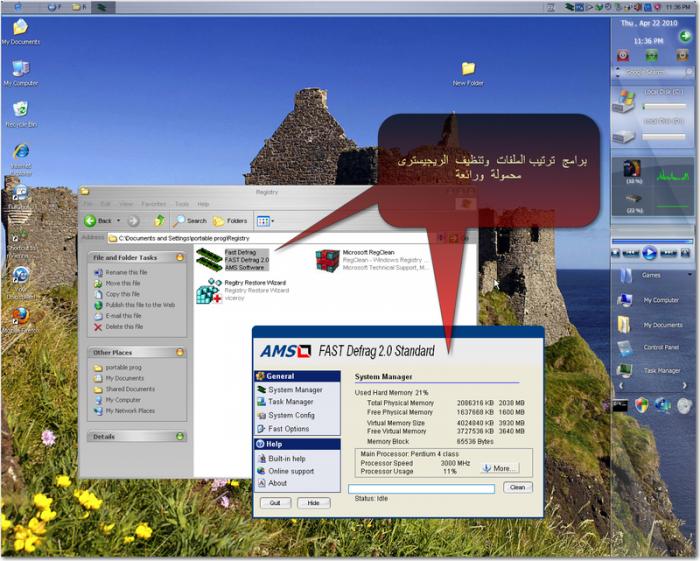Open the Tools menu in Explorer
The width and height of the screenshot is (700, 561).
(181, 204)
